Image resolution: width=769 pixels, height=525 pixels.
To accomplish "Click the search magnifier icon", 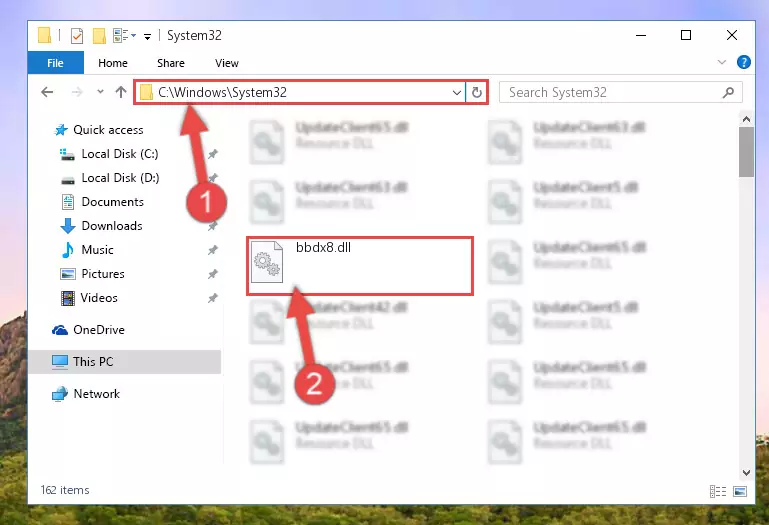I will 728,92.
